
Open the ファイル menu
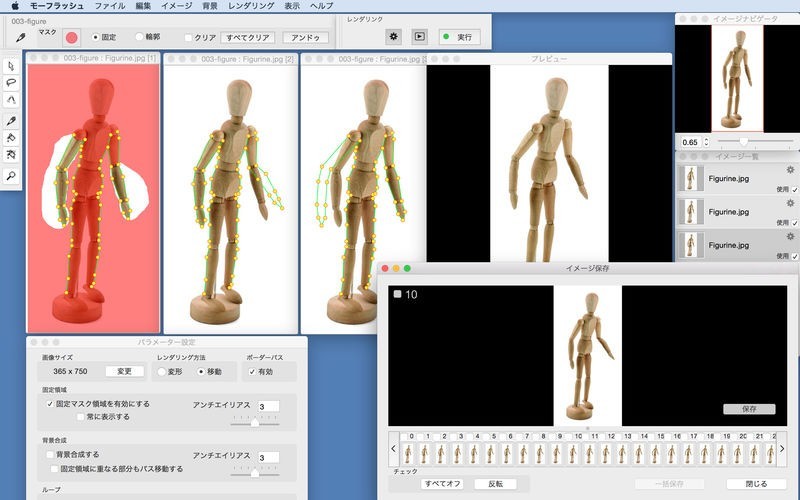[109, 6]
